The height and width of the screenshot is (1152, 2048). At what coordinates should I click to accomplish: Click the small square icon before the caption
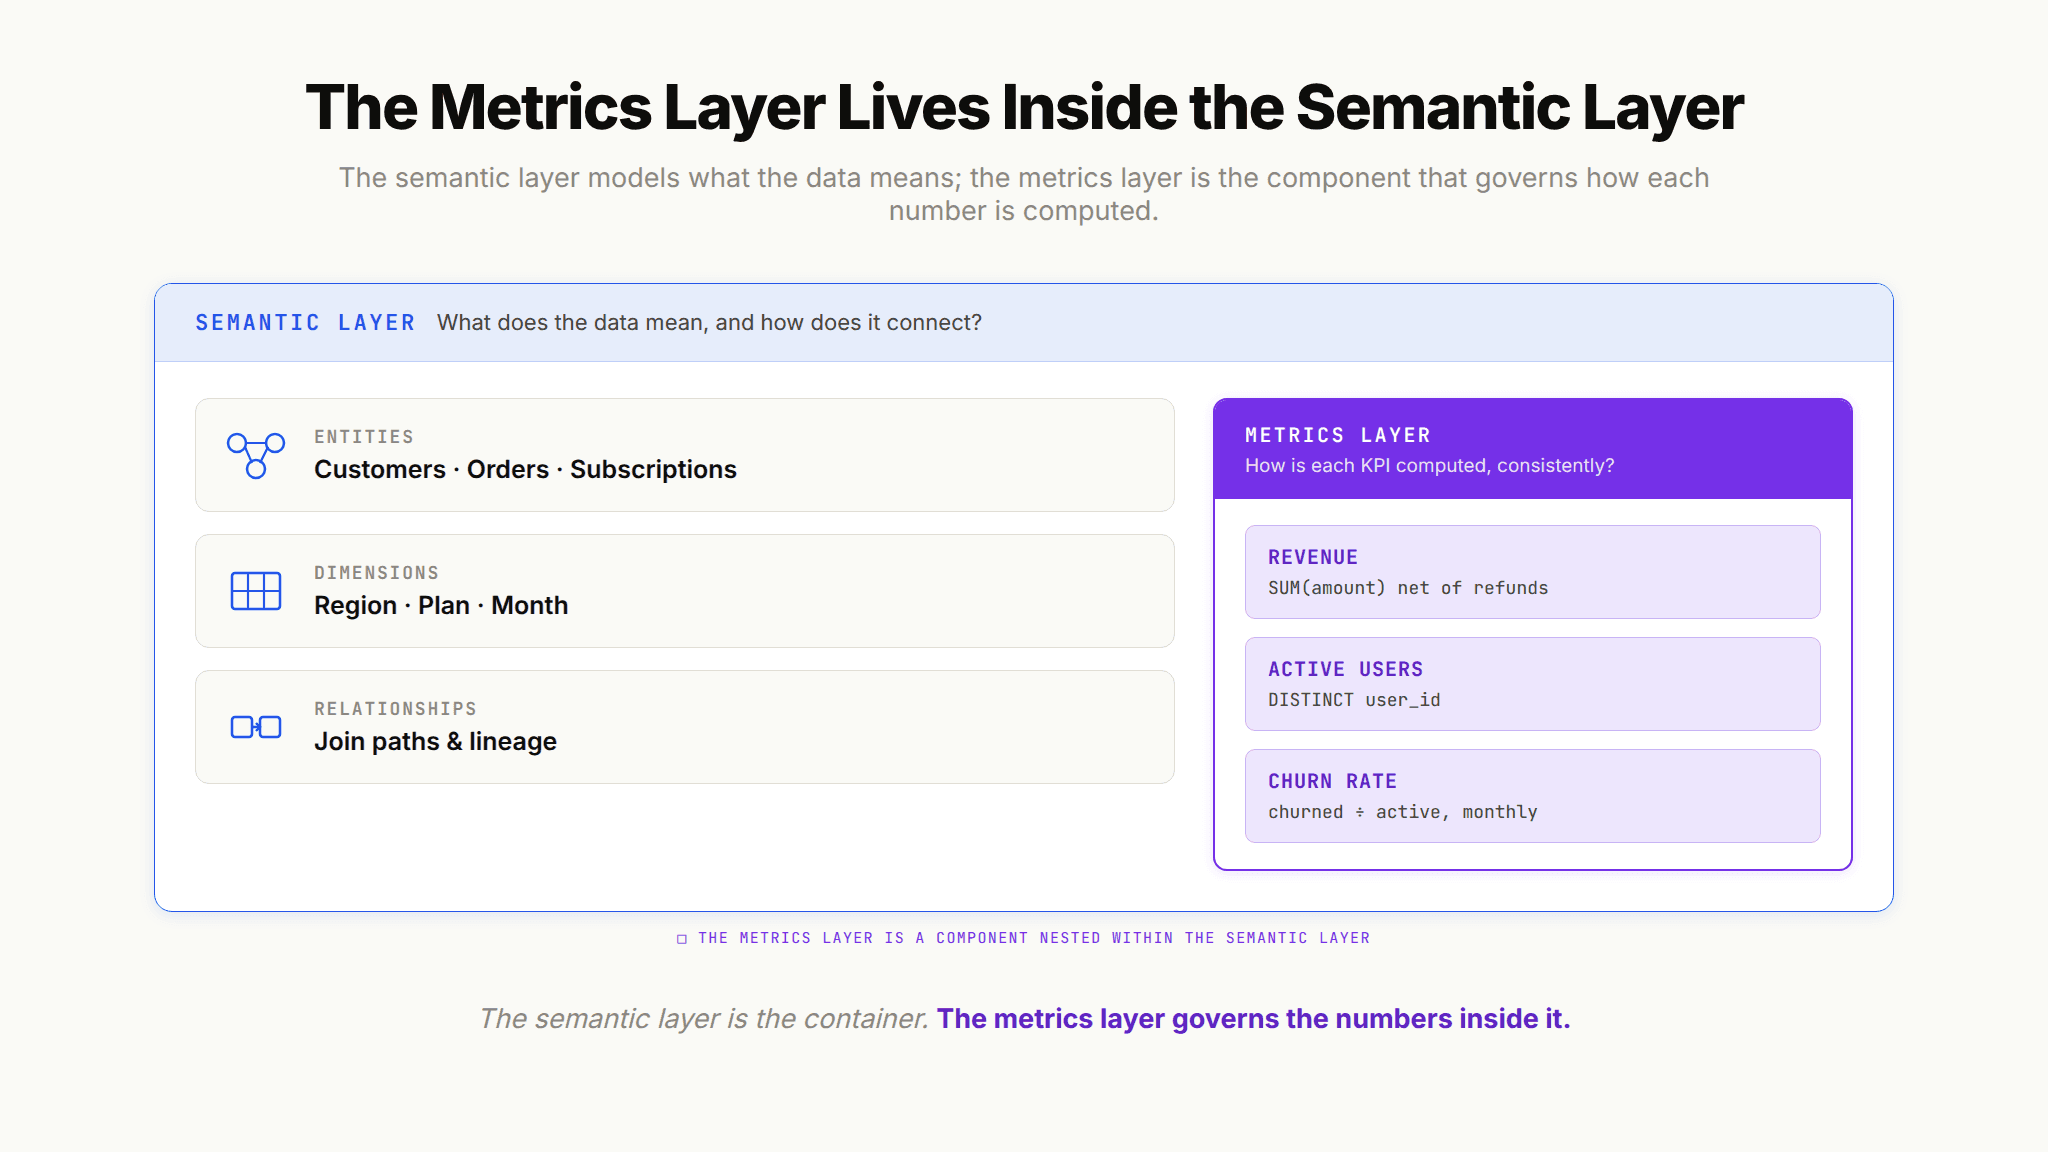(x=682, y=939)
